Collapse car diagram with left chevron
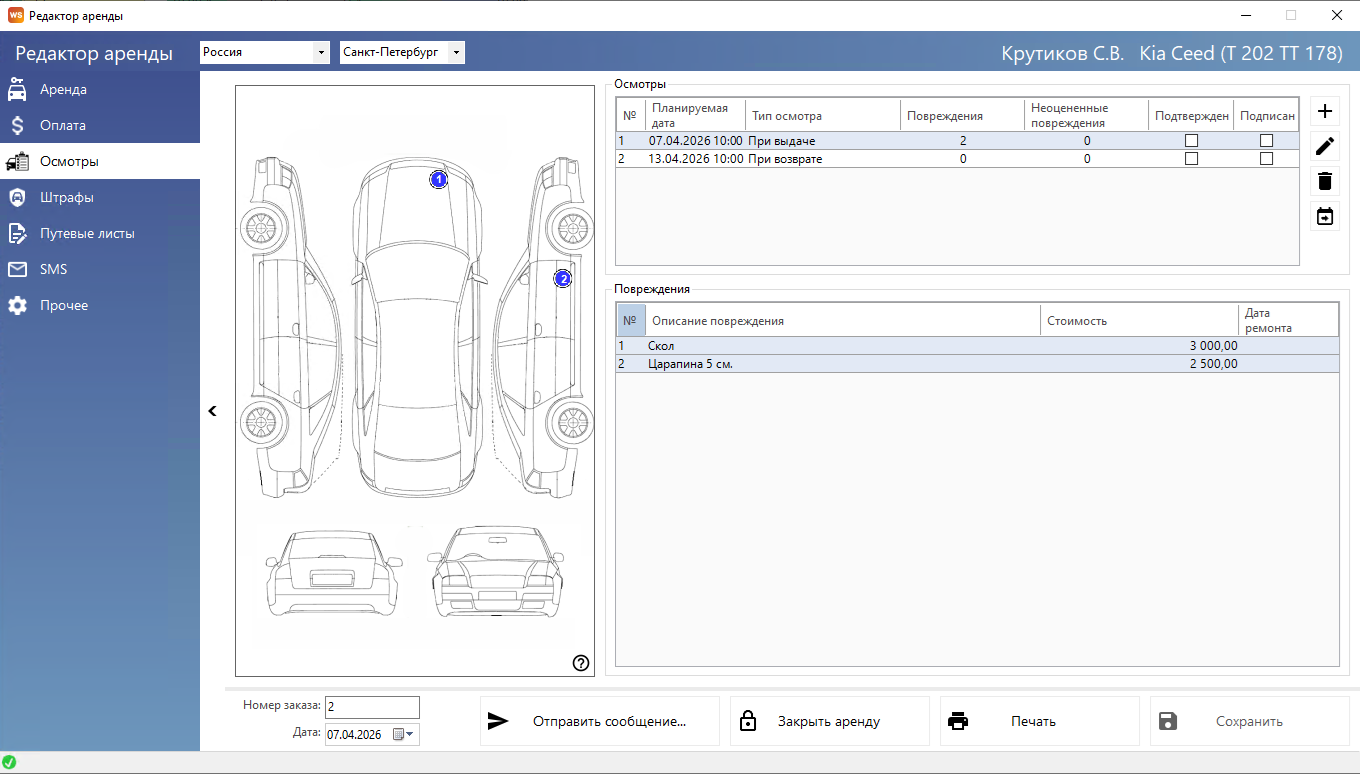 tap(212, 411)
